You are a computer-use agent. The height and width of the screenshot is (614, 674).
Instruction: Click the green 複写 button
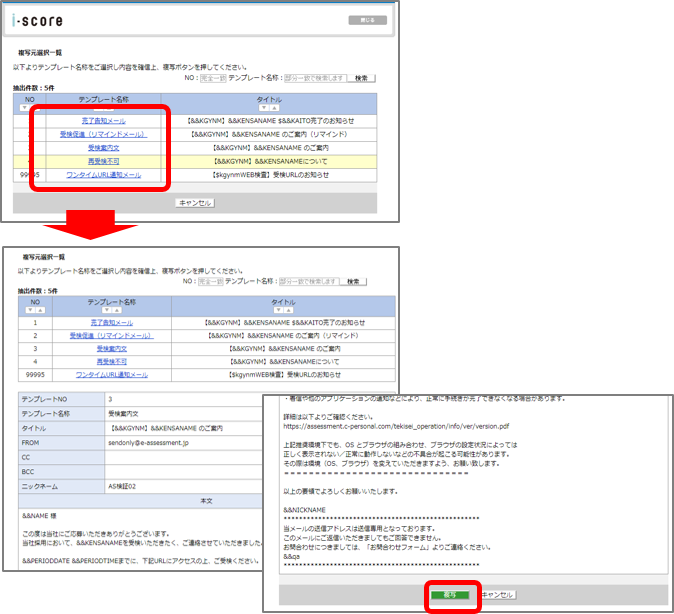450,595
